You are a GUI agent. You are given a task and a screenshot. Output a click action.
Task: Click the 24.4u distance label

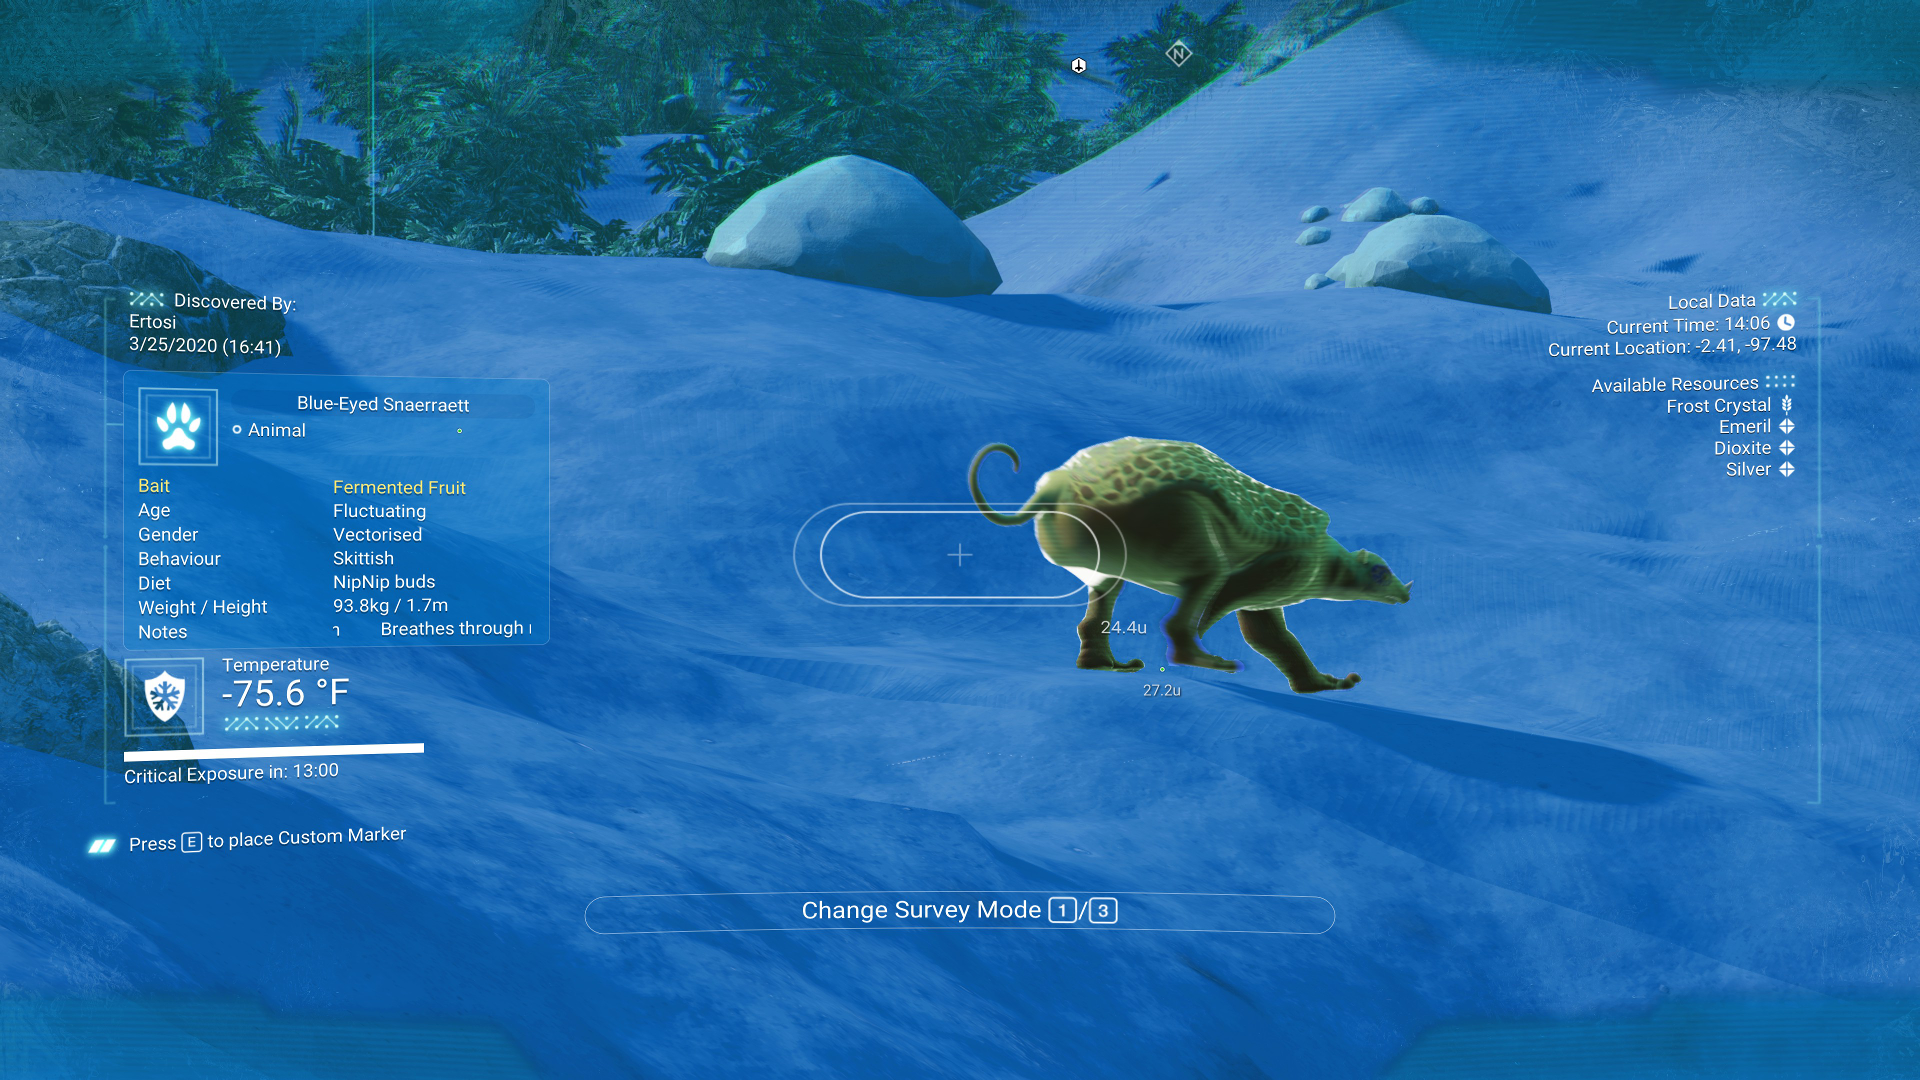click(1123, 627)
